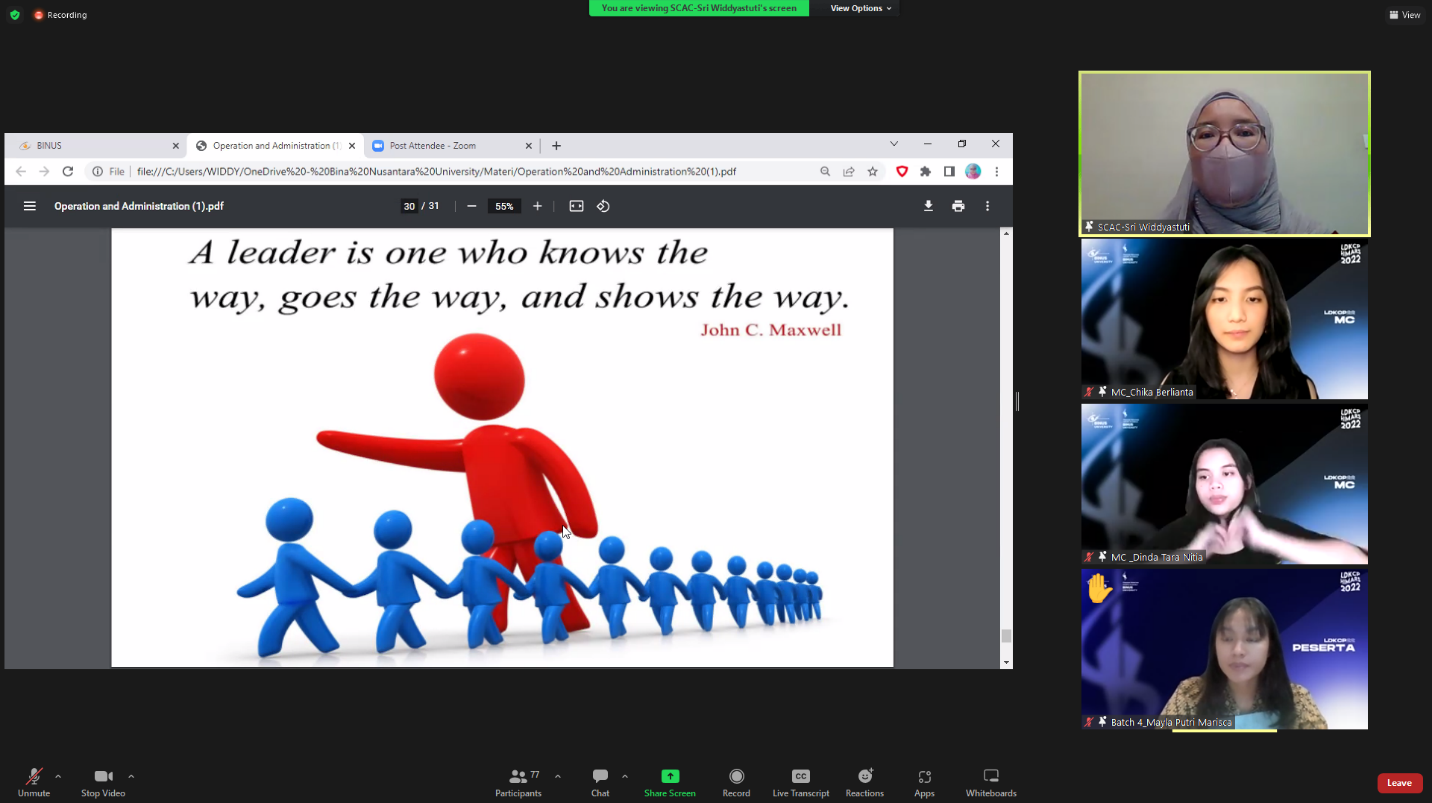Open the Extensions puzzle icon
The height and width of the screenshot is (803, 1432).
(x=926, y=172)
